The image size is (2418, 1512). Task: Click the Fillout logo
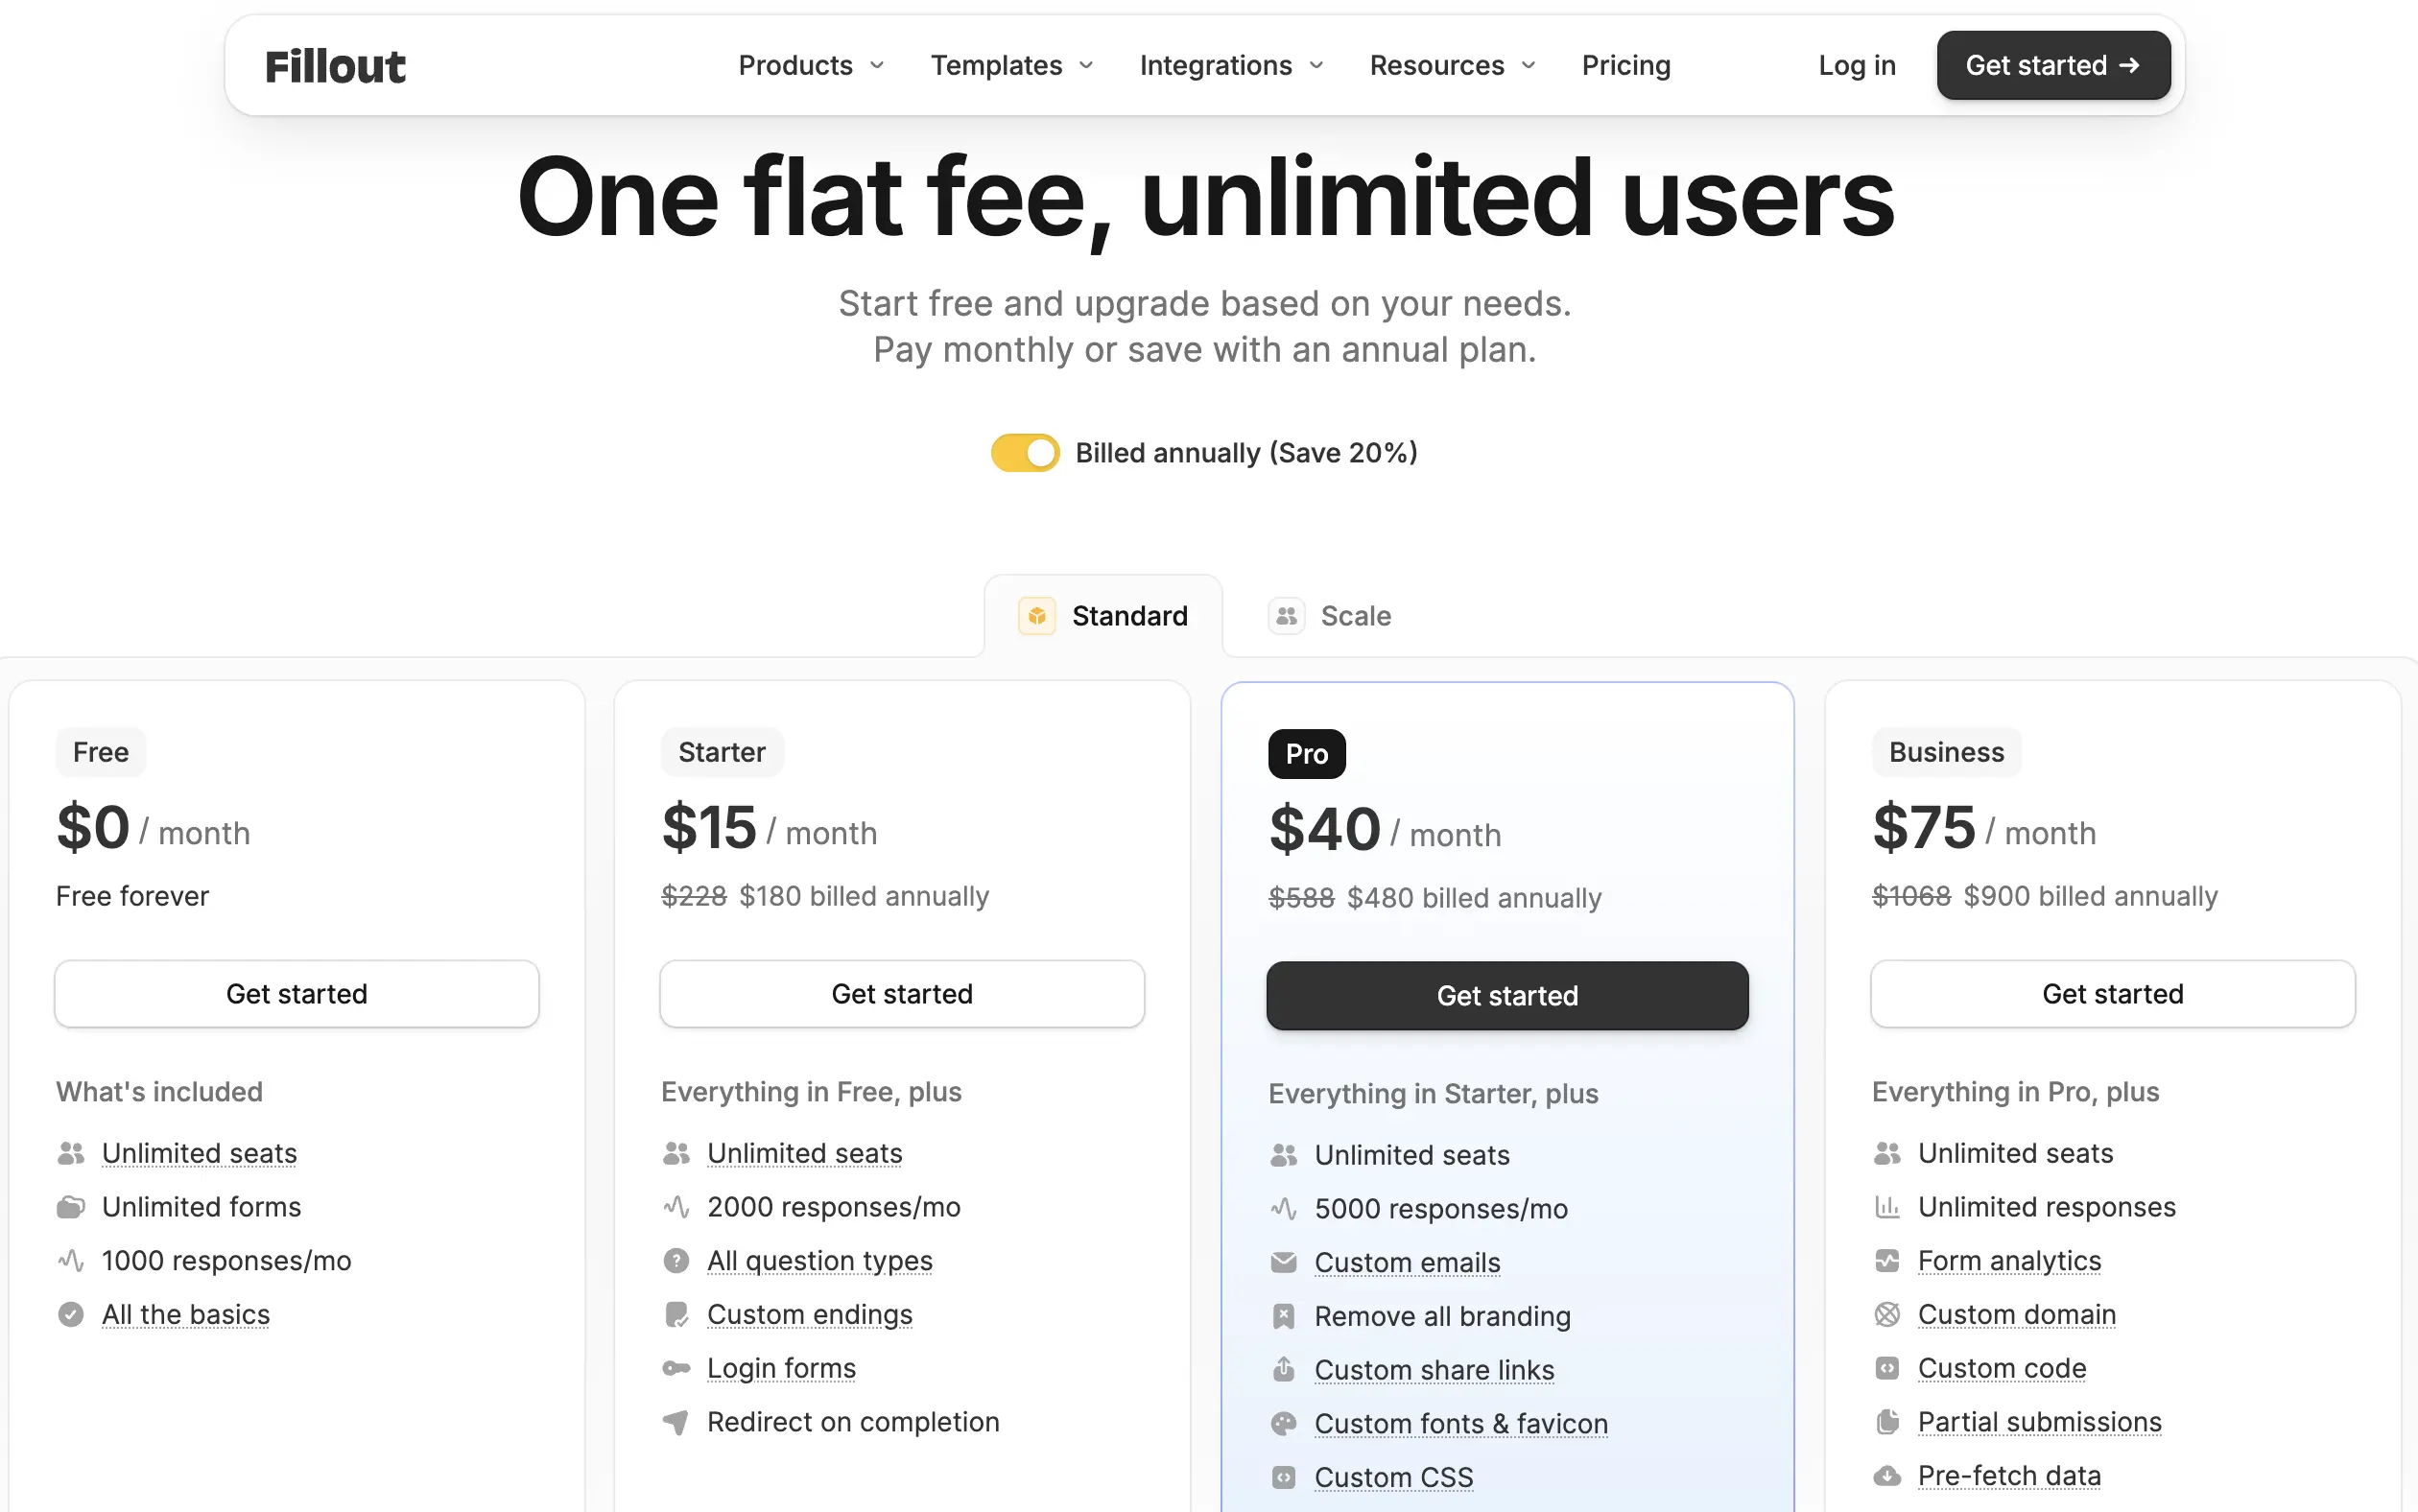tap(335, 66)
